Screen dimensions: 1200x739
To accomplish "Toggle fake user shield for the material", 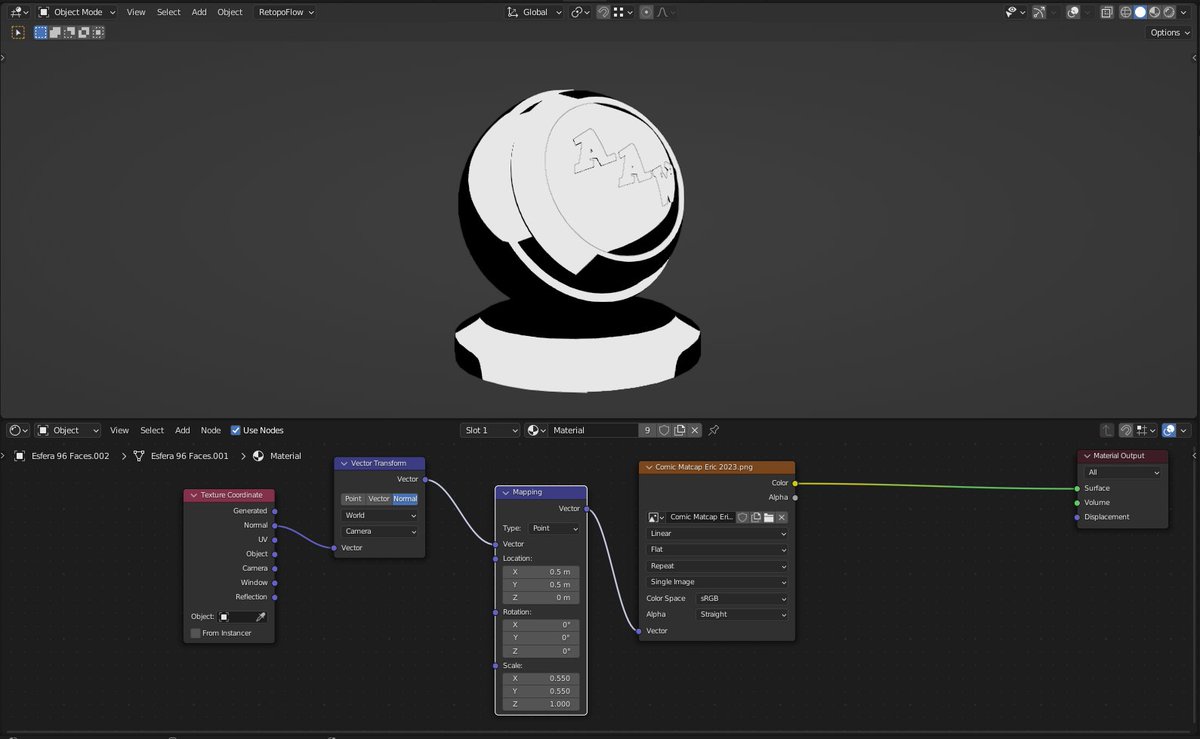I will [x=663, y=430].
